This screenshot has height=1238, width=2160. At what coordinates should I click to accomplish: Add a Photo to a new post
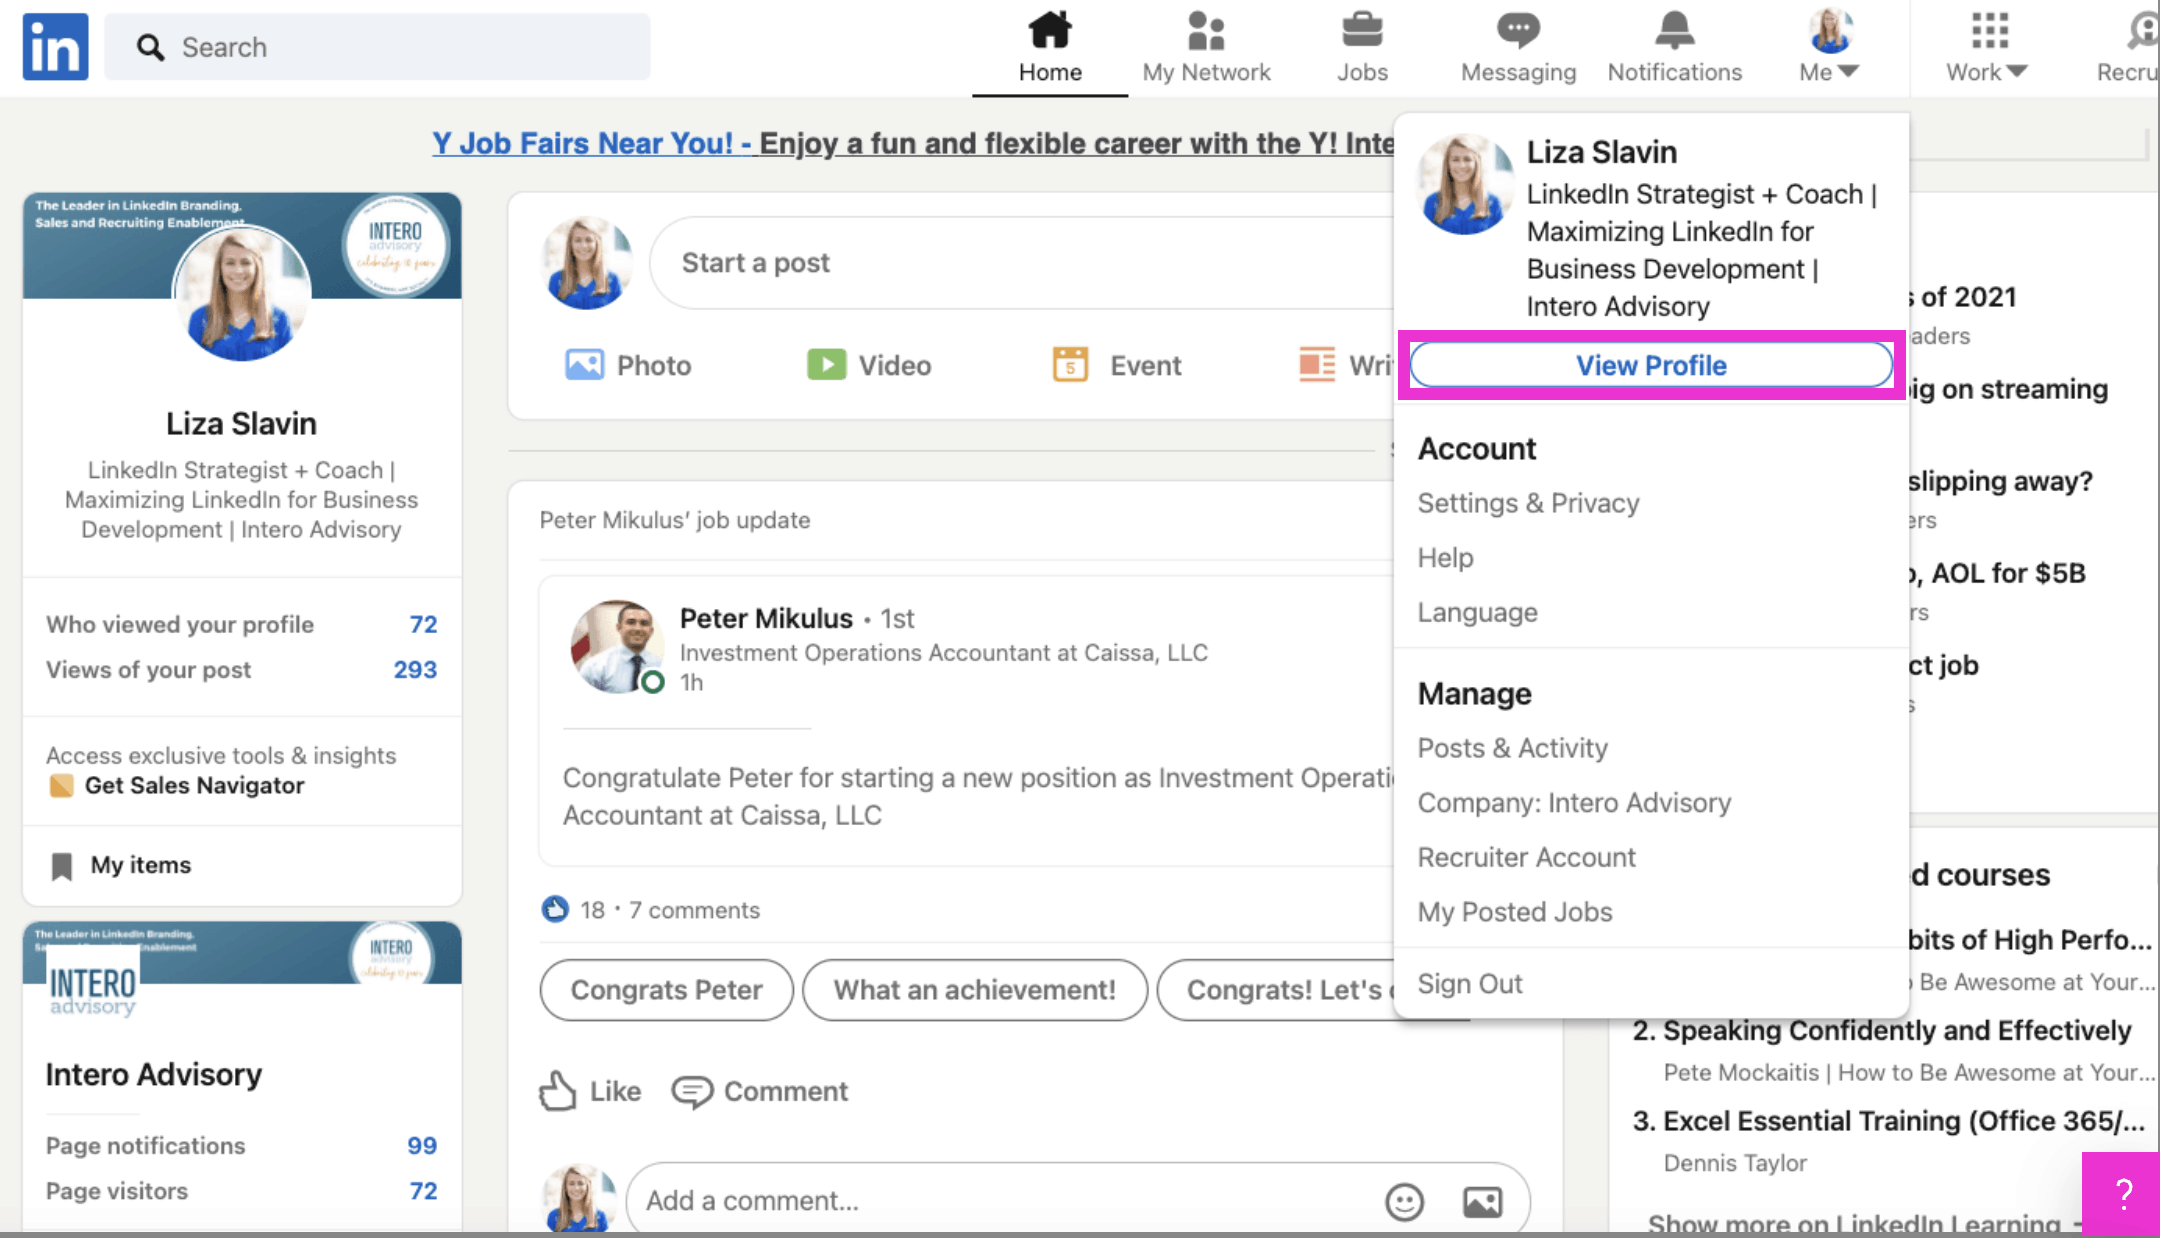click(x=629, y=365)
